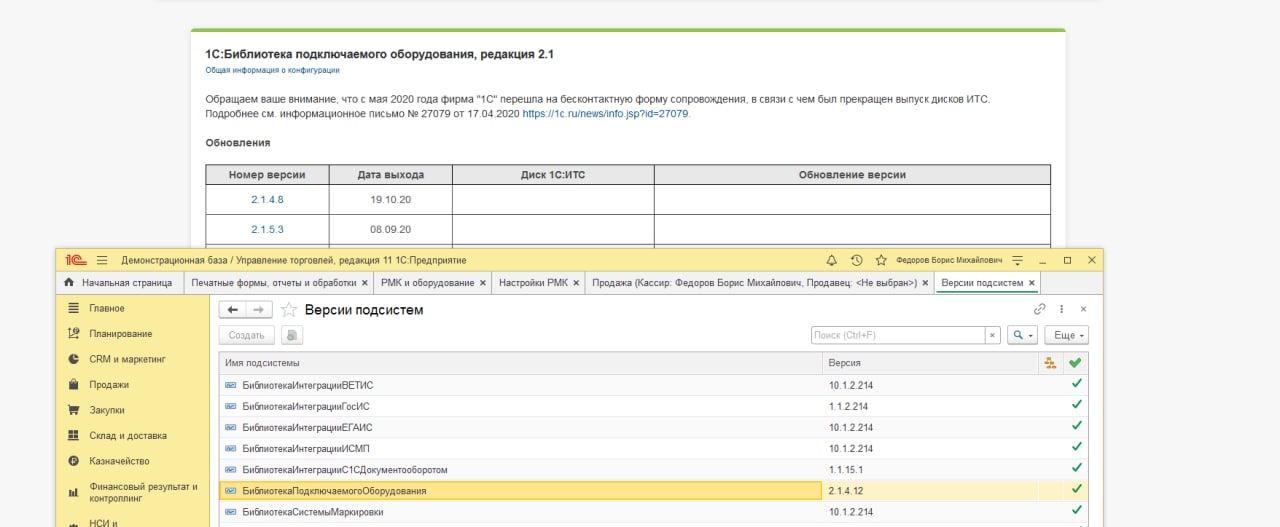Open history clock icon

pos(856,259)
